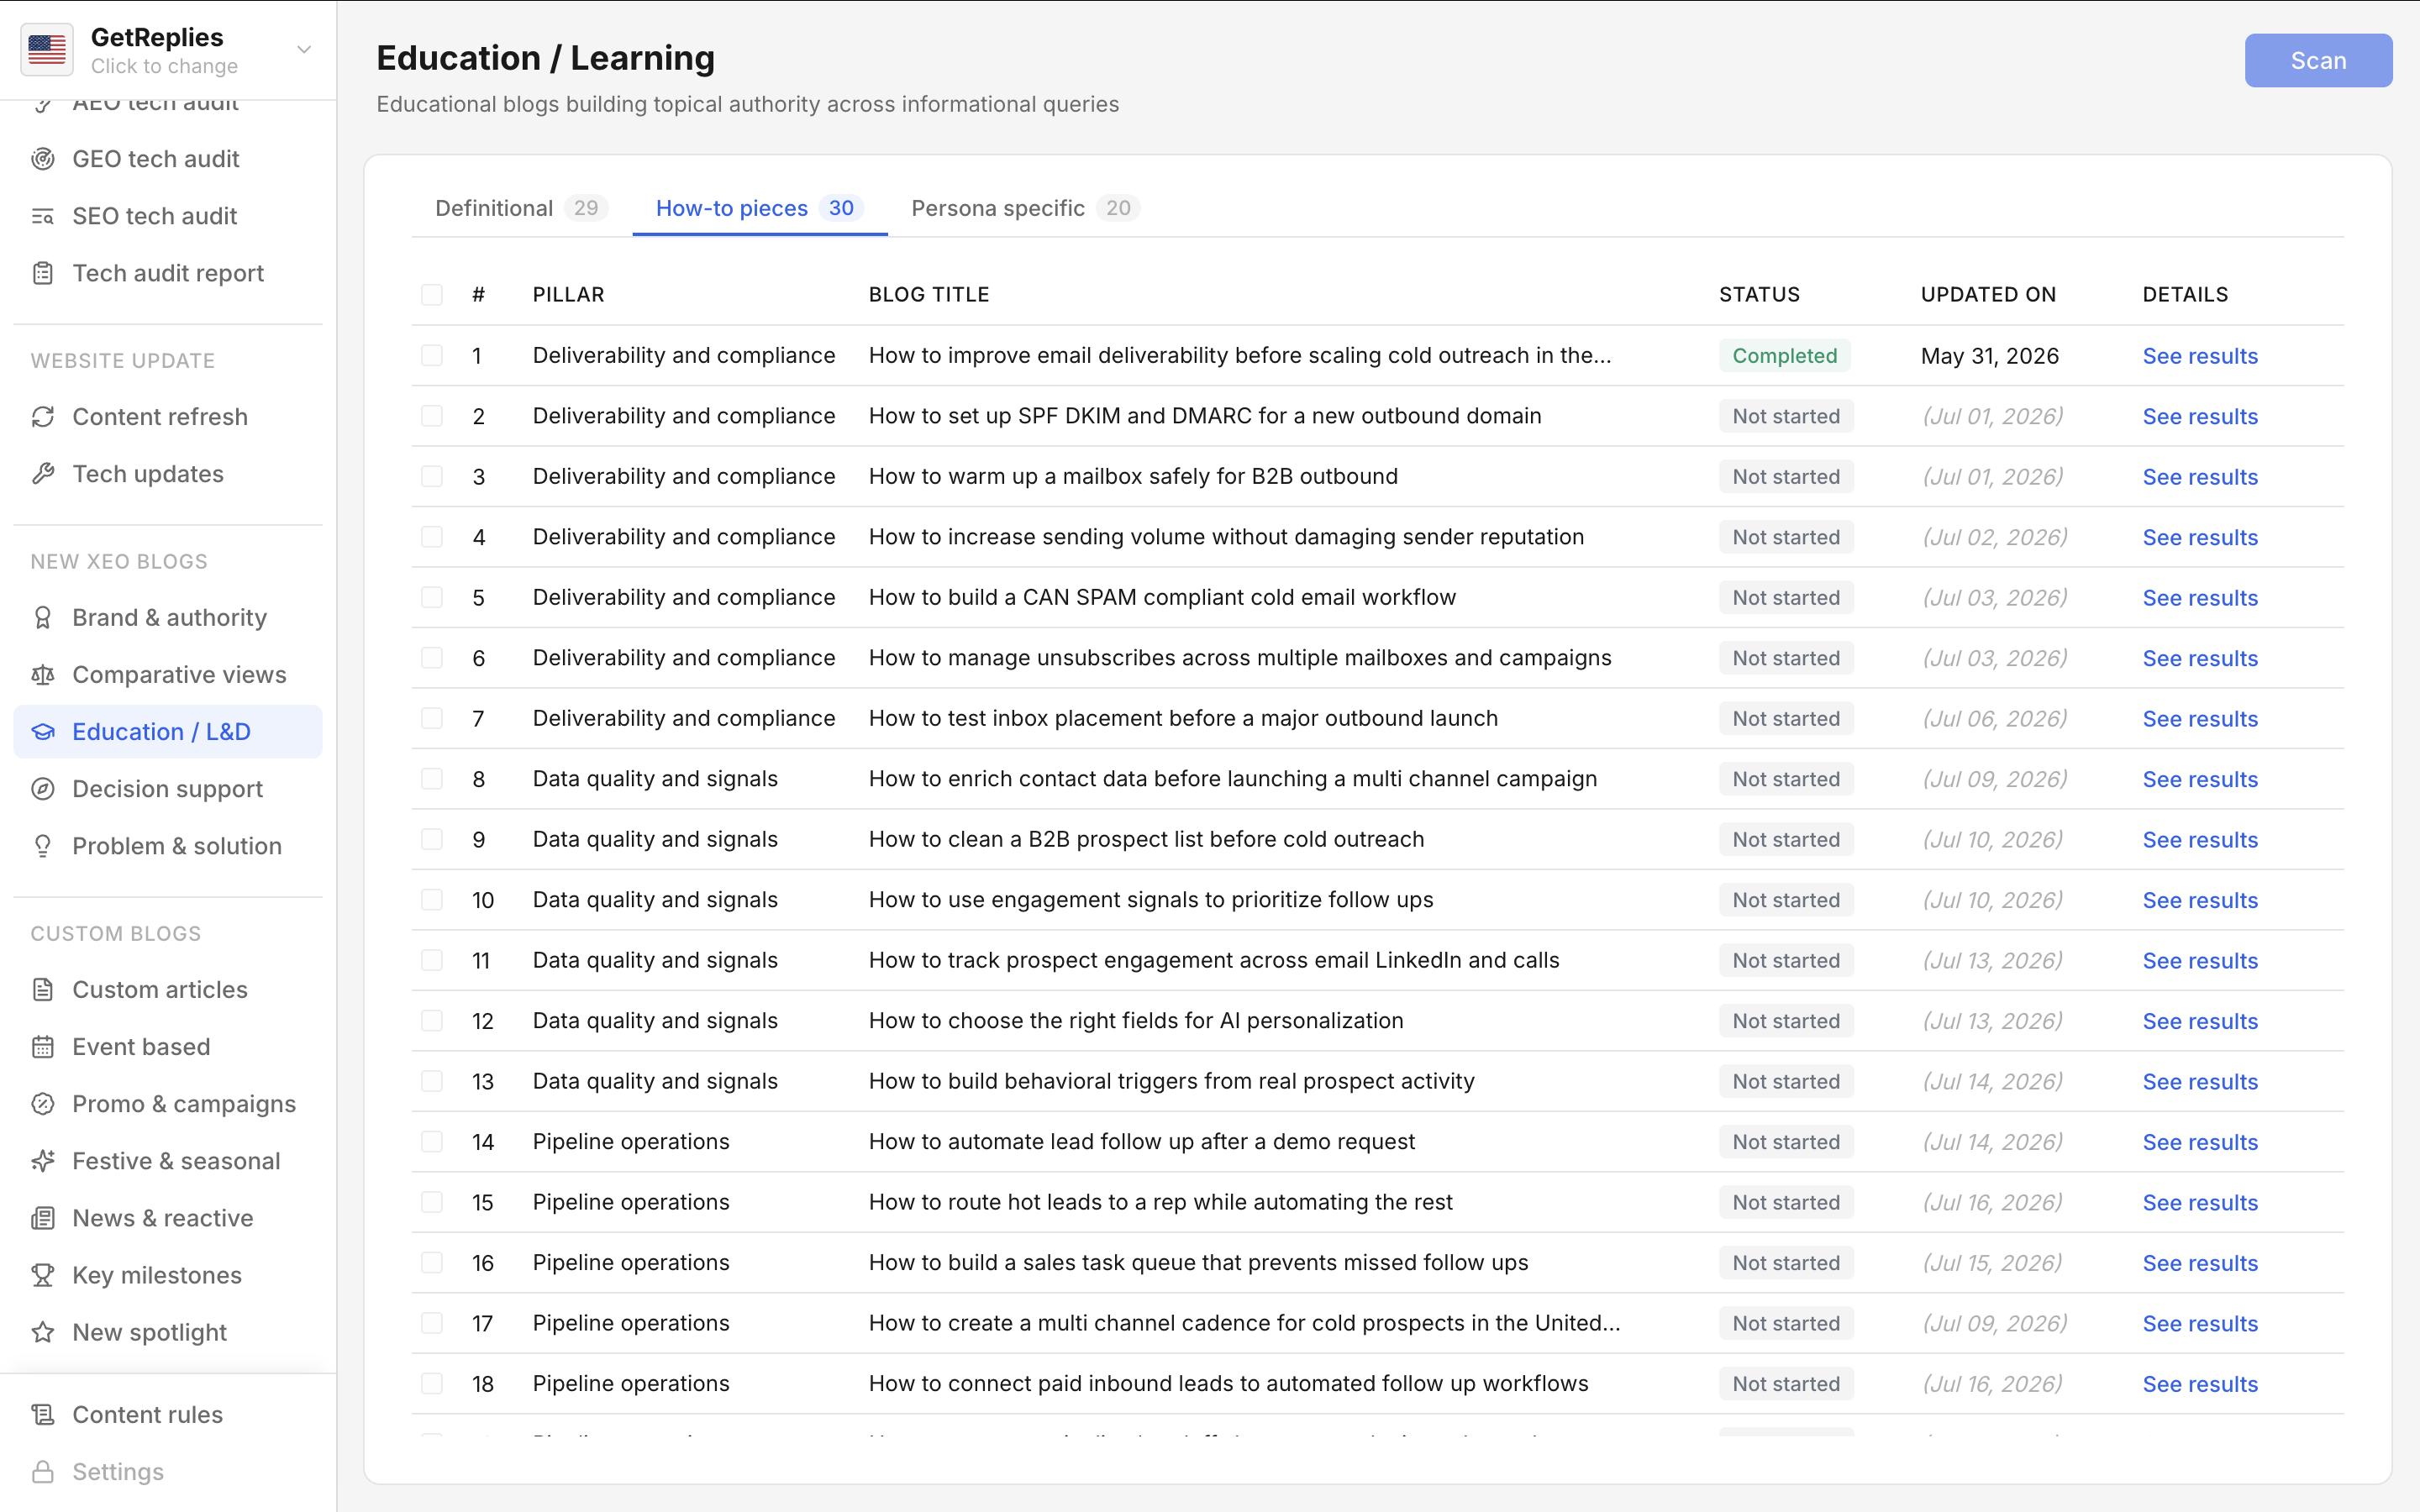Image resolution: width=2420 pixels, height=1512 pixels.
Task: Click the Brand & authority badge icon
Action: point(43,618)
